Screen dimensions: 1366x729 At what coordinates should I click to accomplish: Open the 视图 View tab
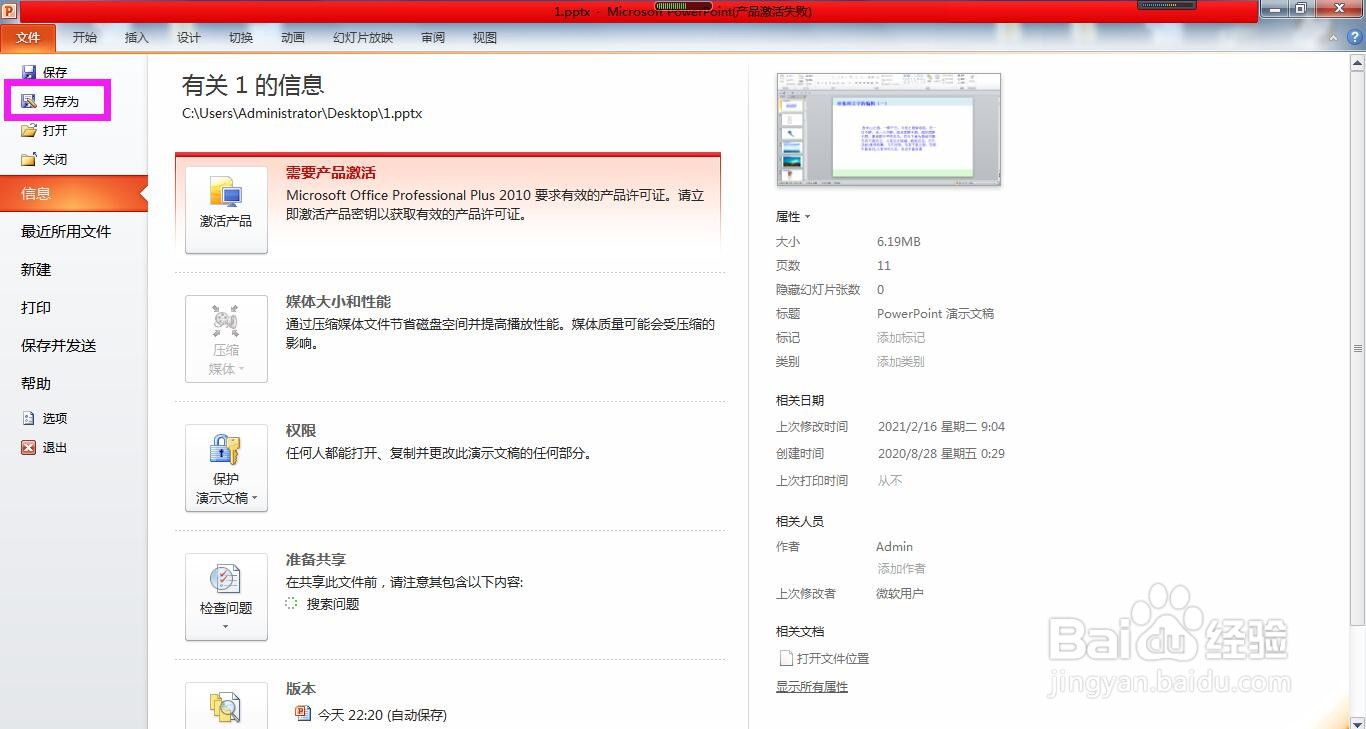[485, 37]
